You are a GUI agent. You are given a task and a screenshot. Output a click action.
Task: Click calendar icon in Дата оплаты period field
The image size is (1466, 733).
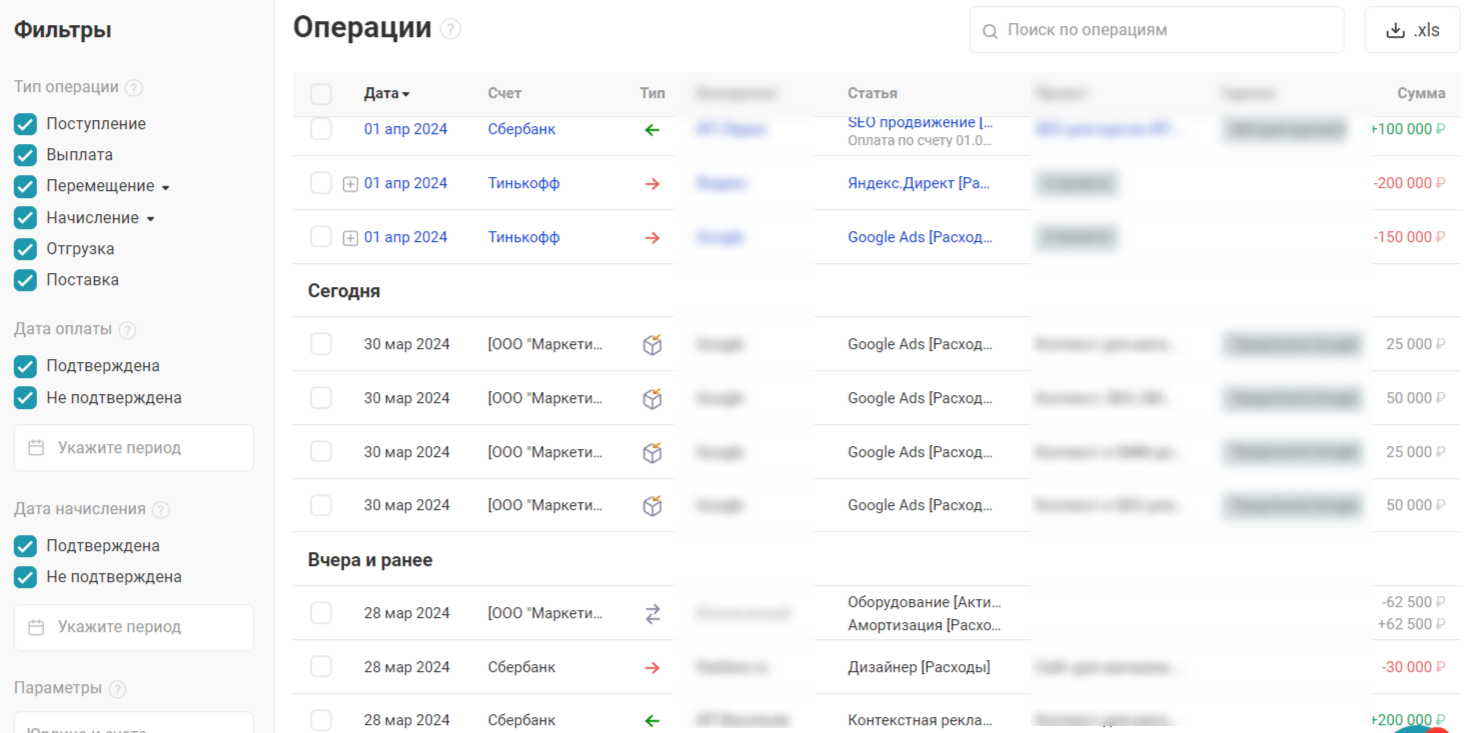36,448
